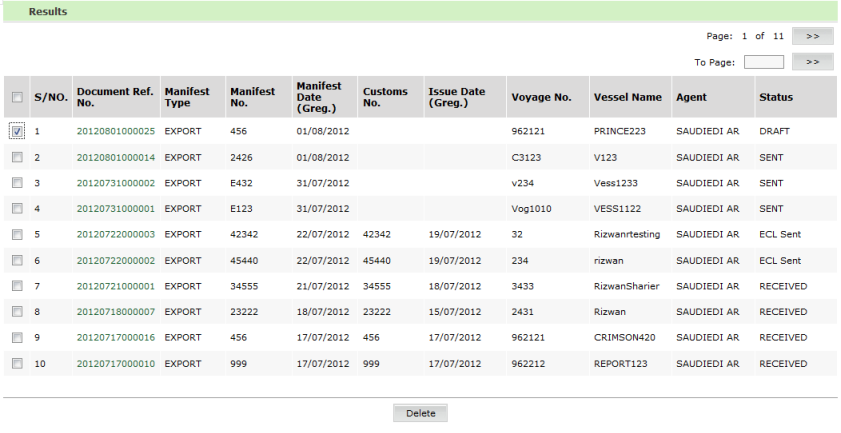
Task: Check the checkbox for row 5
Action: pyautogui.click(x=16, y=235)
